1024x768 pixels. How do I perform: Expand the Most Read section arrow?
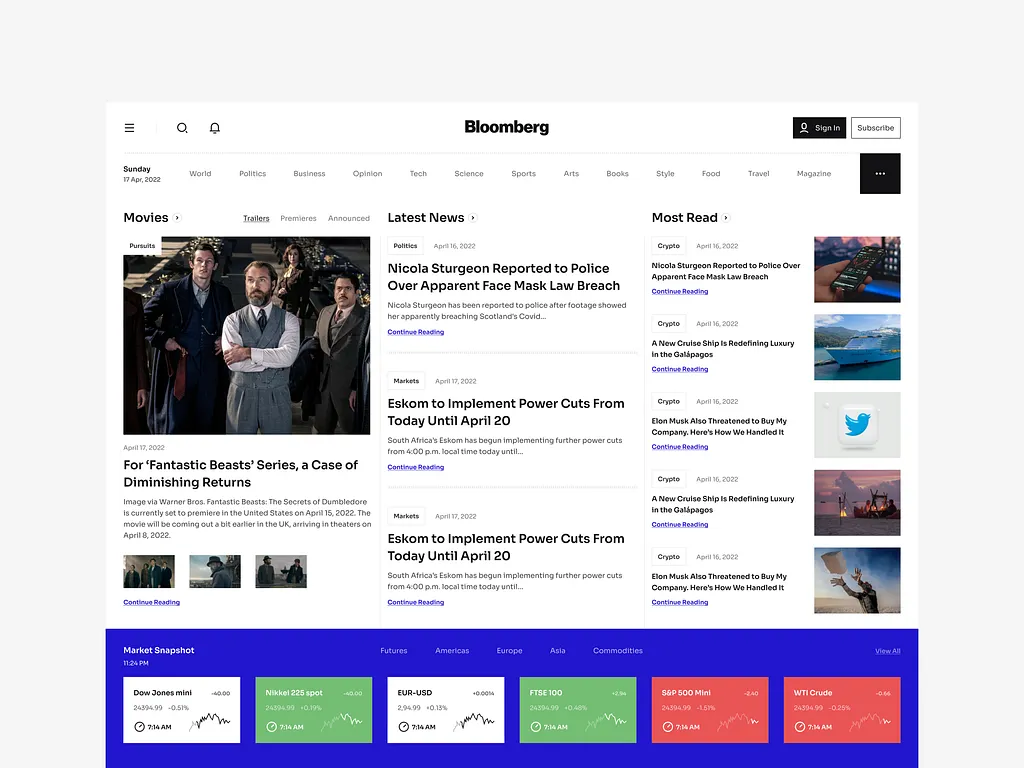(727, 218)
